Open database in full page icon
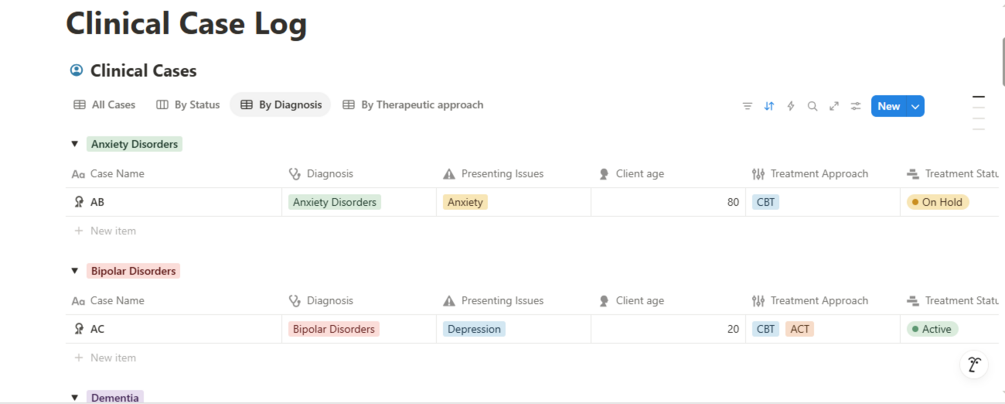The image size is (1005, 404). 834,106
